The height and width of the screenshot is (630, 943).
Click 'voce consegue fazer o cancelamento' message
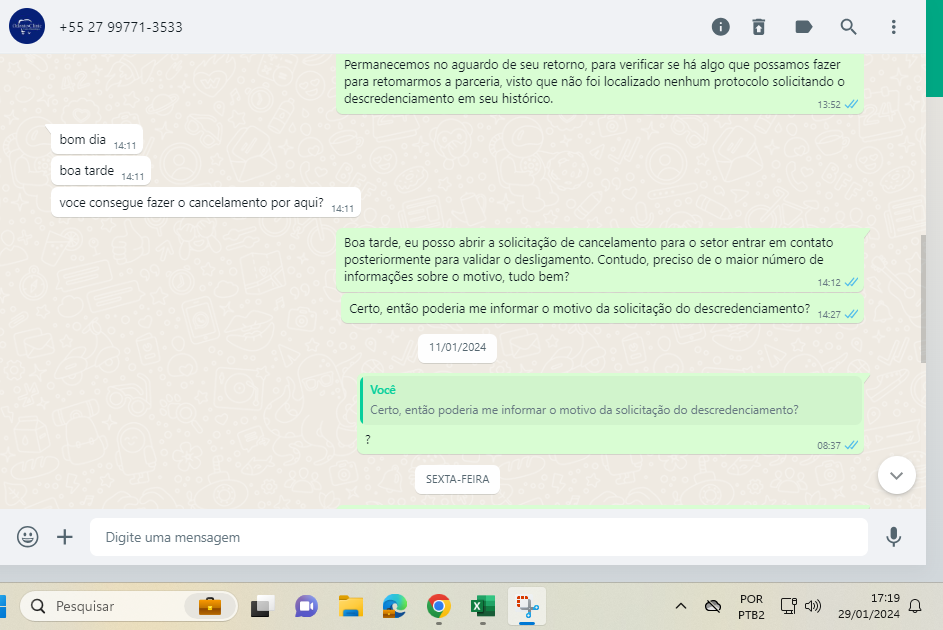click(206, 203)
